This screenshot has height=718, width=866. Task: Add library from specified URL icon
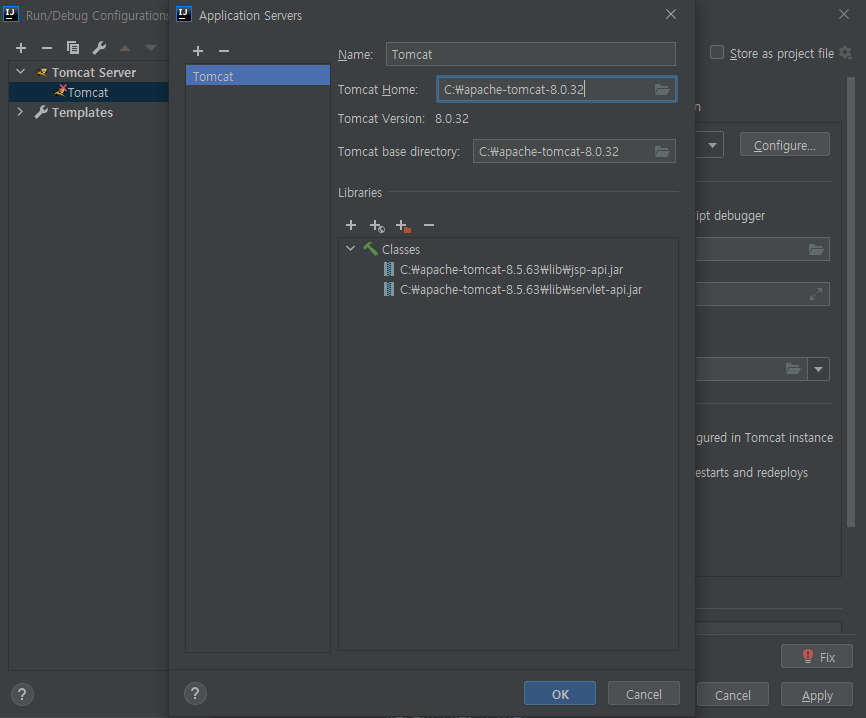(377, 226)
